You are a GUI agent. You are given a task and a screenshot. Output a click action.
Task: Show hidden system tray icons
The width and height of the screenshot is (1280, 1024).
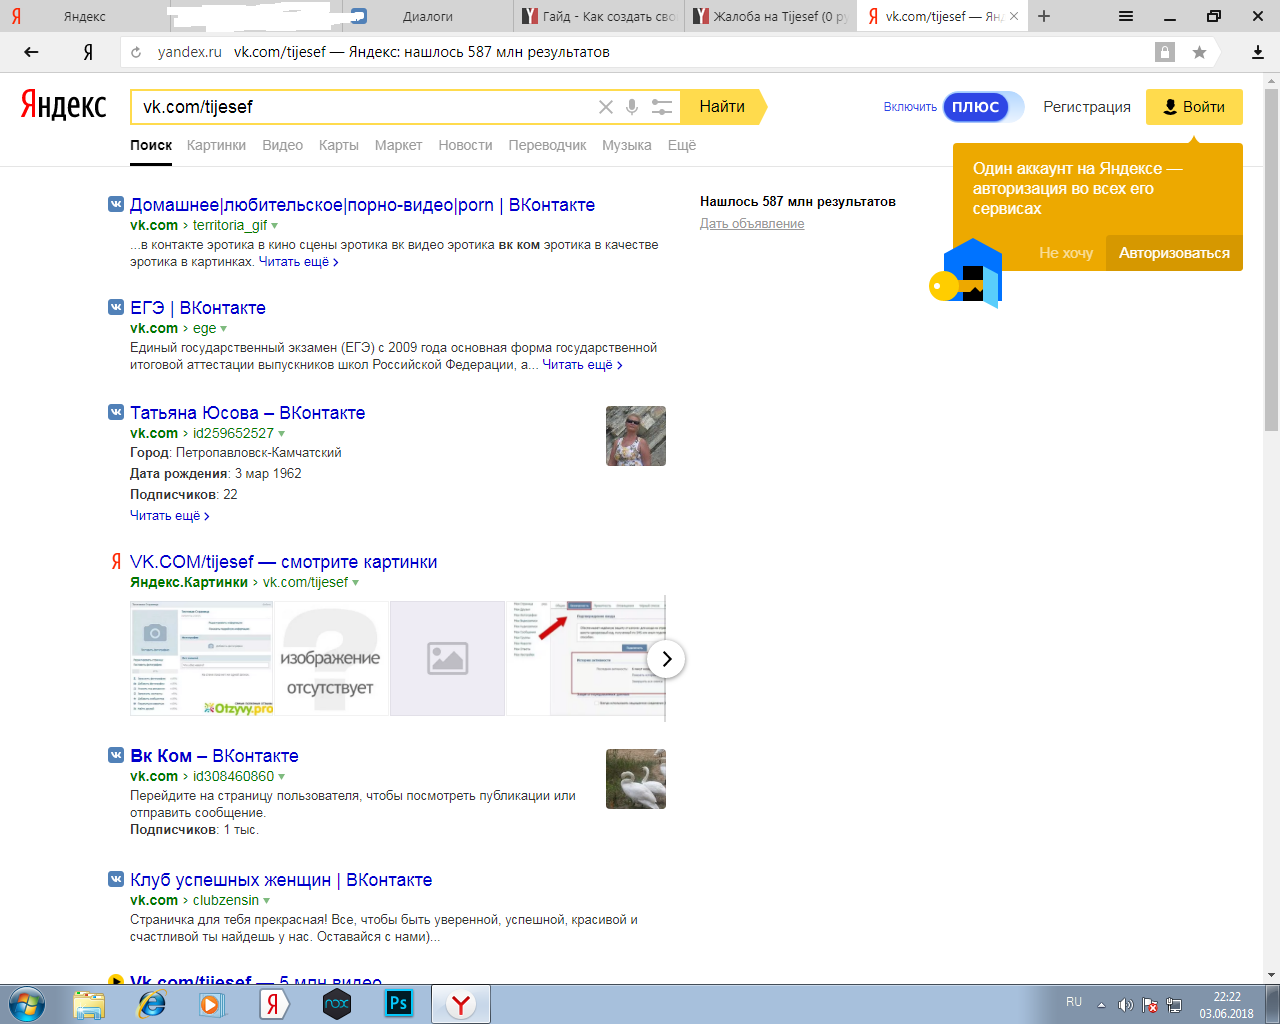coord(1101,1005)
